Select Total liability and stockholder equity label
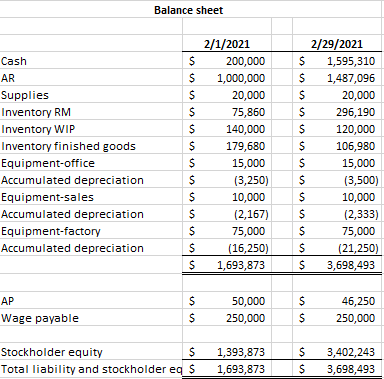Image resolution: width=384 pixels, height=379 pixels. (x=92, y=369)
